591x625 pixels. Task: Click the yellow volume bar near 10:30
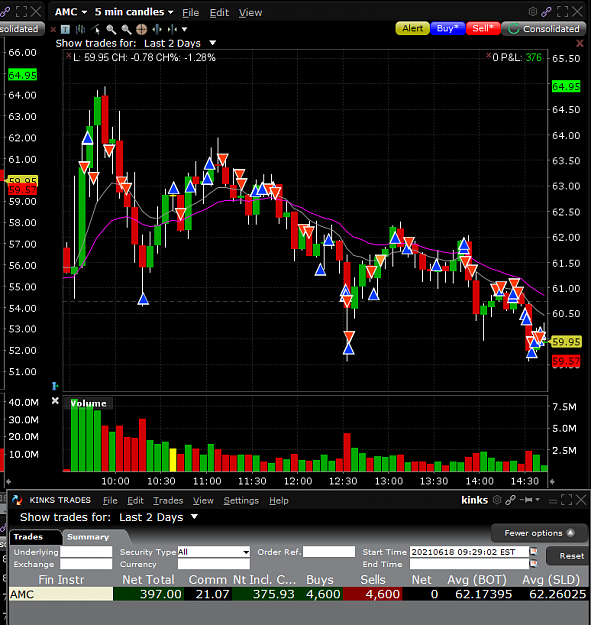coord(173,460)
